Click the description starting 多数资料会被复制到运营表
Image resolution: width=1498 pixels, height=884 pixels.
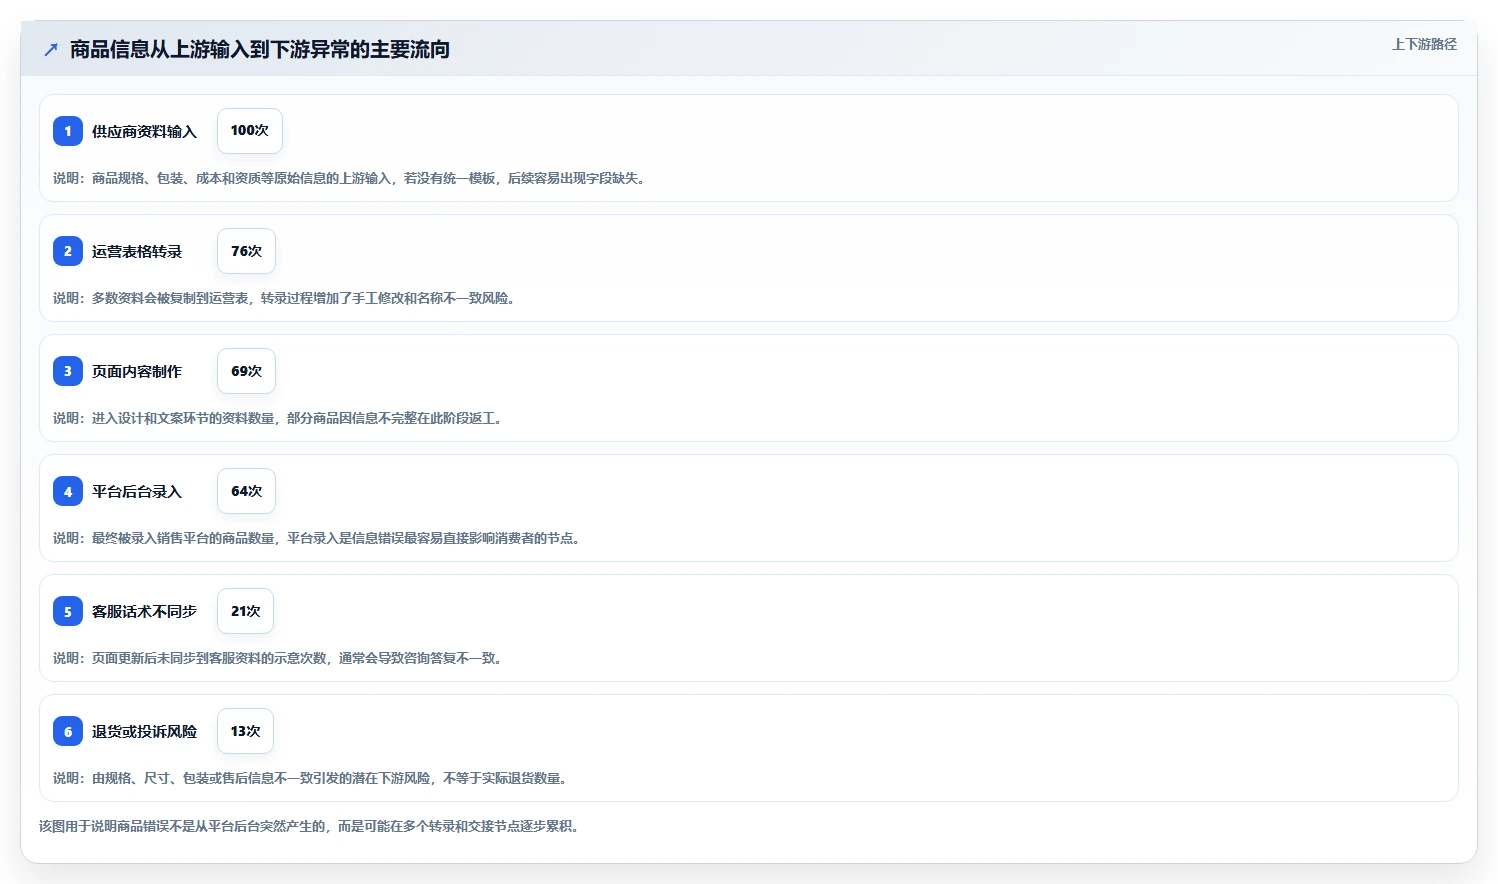286,298
